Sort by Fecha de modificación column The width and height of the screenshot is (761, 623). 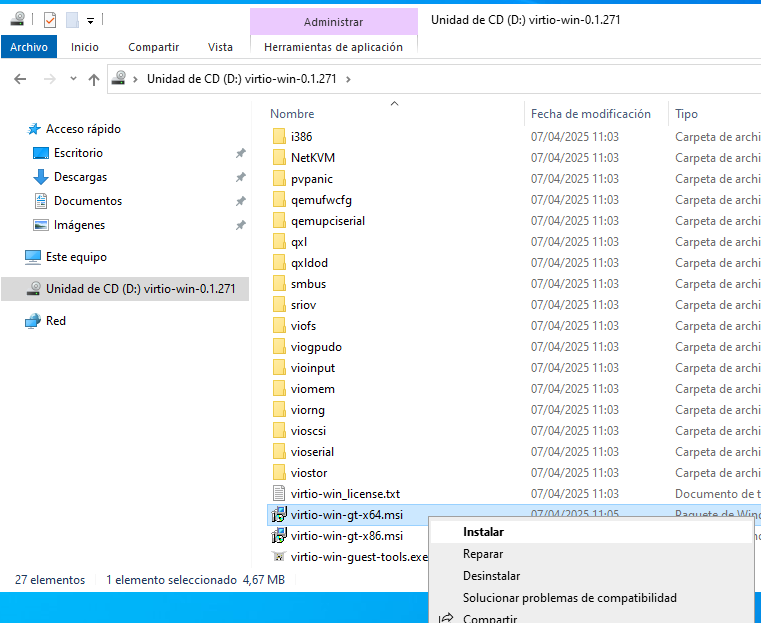tap(591, 114)
